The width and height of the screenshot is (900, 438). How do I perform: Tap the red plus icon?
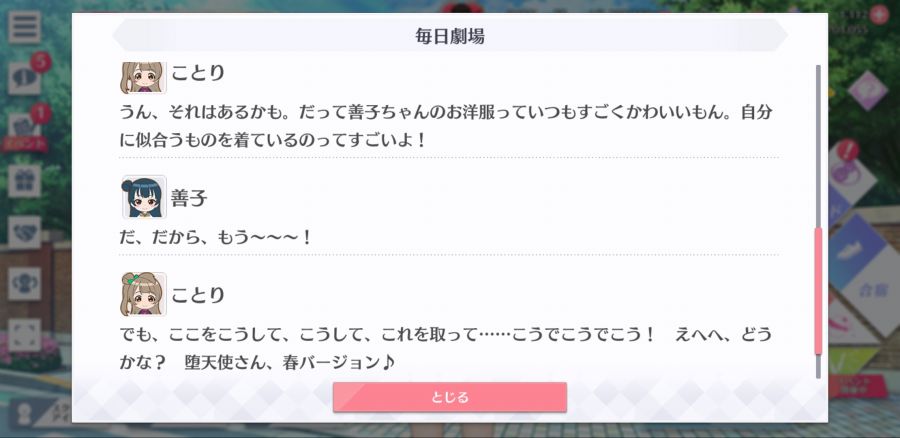[x=879, y=14]
